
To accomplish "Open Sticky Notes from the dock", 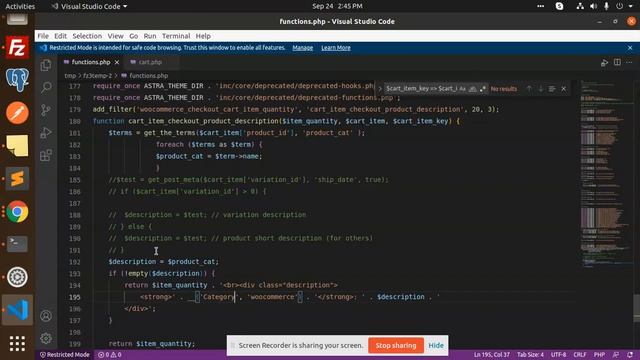I will pyautogui.click(x=17, y=146).
